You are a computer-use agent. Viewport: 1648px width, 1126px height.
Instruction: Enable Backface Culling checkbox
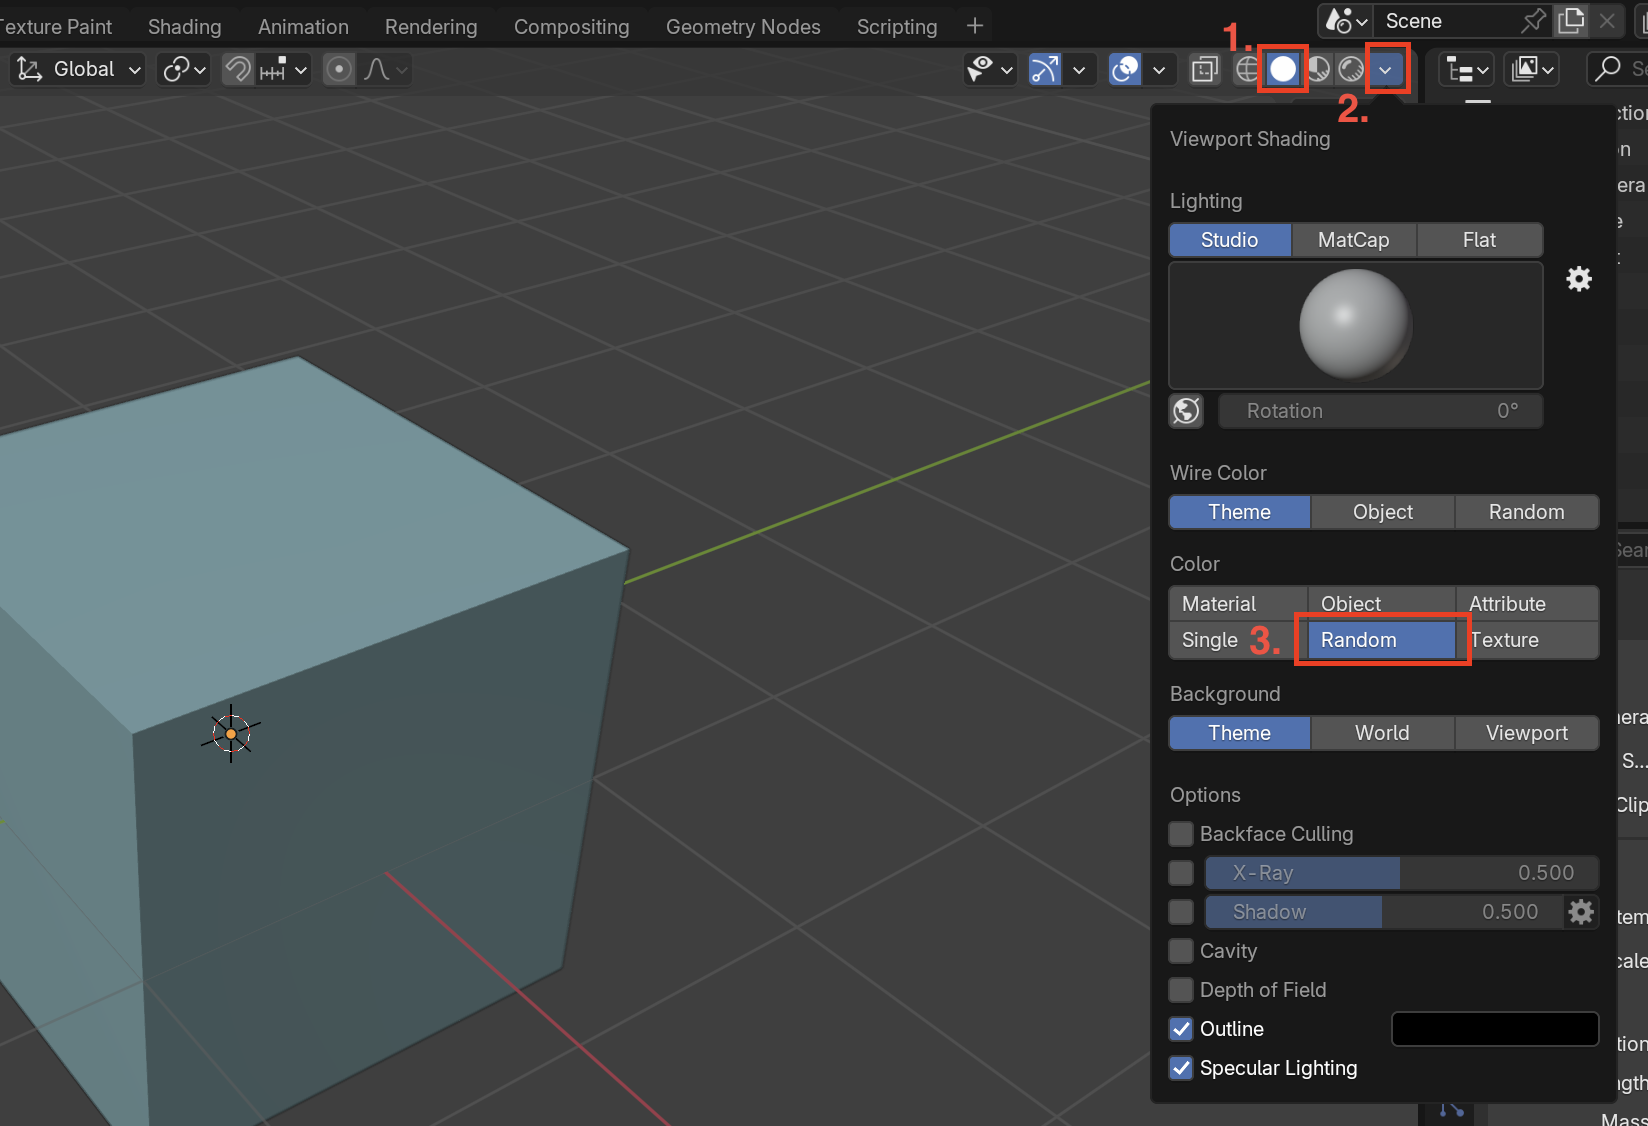coord(1181,834)
